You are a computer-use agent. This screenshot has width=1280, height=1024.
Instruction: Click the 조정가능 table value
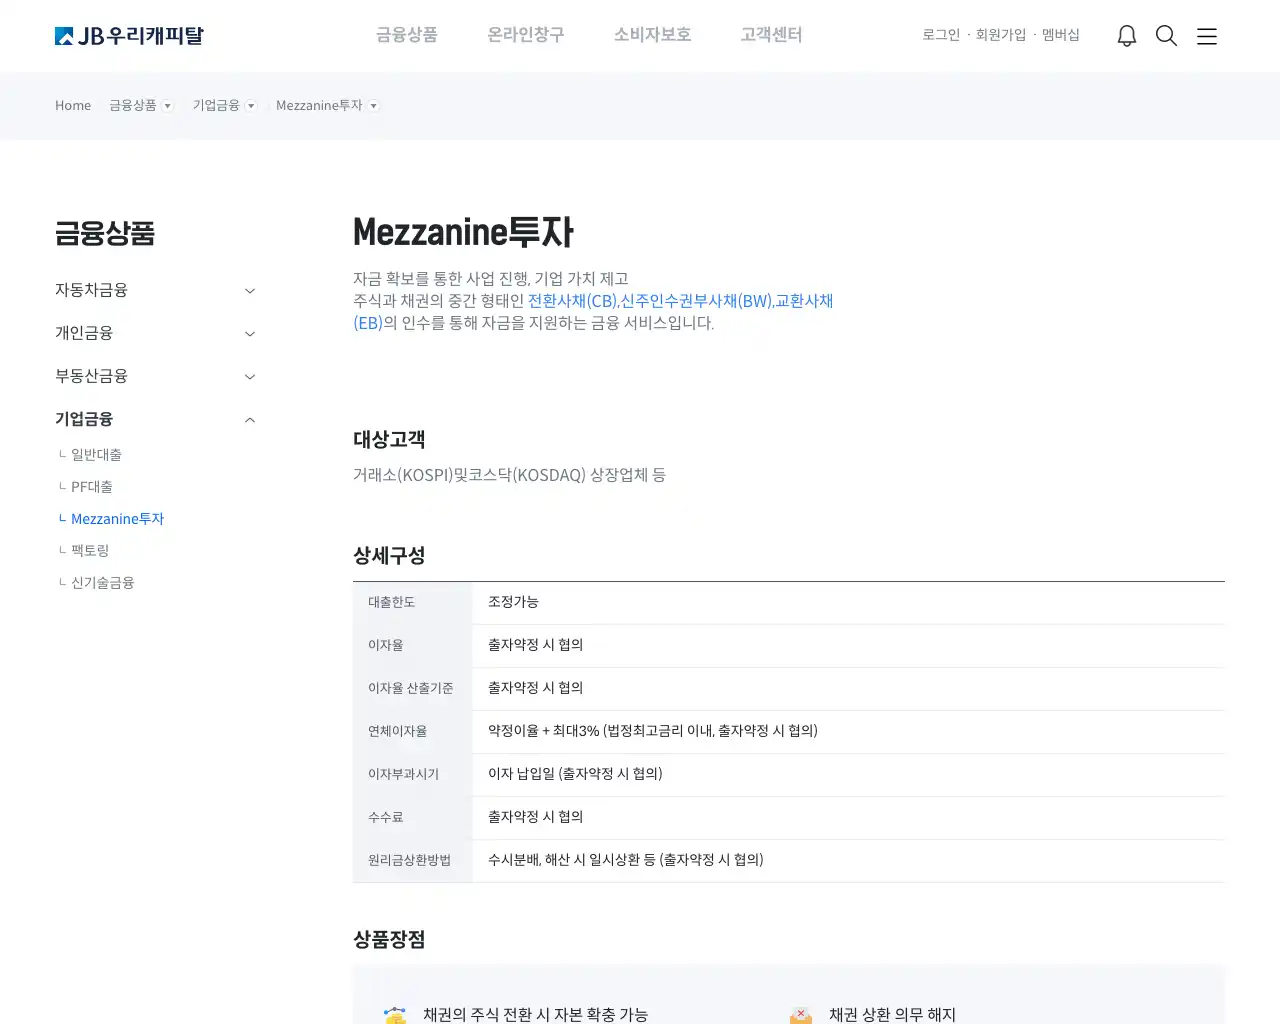tap(513, 602)
